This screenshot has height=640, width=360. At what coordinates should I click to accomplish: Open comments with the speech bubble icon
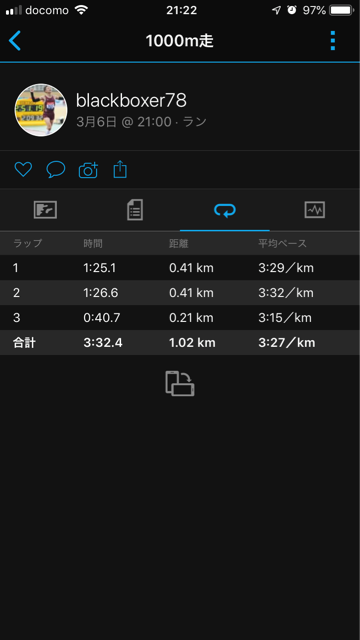tap(56, 169)
